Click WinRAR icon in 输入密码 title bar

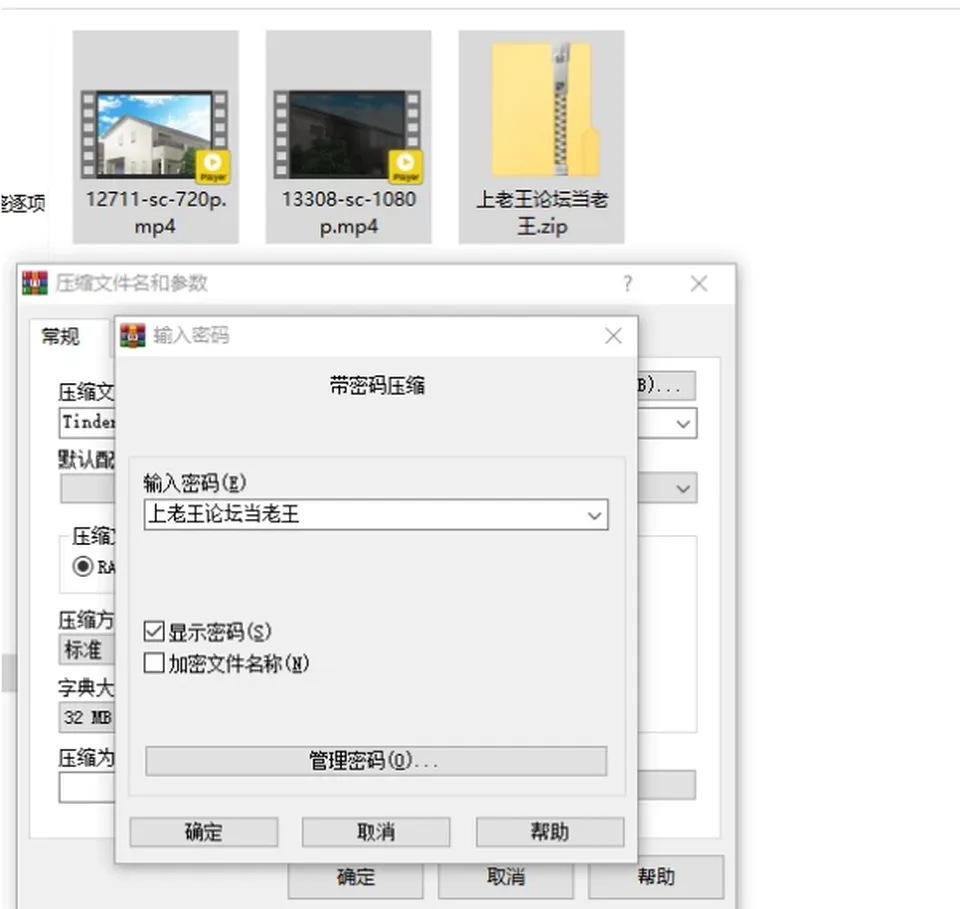(x=133, y=335)
